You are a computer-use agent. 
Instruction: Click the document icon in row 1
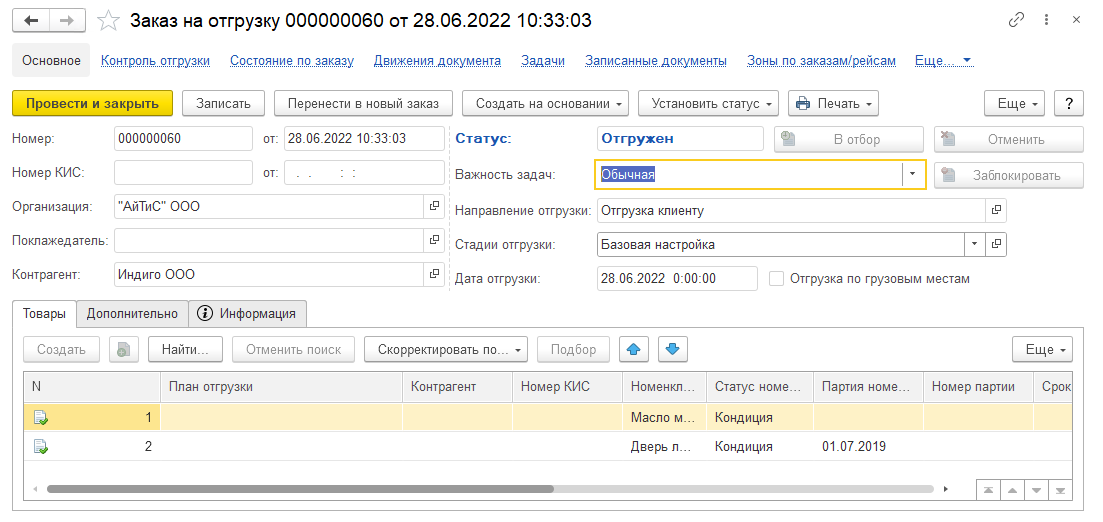tap(41, 417)
